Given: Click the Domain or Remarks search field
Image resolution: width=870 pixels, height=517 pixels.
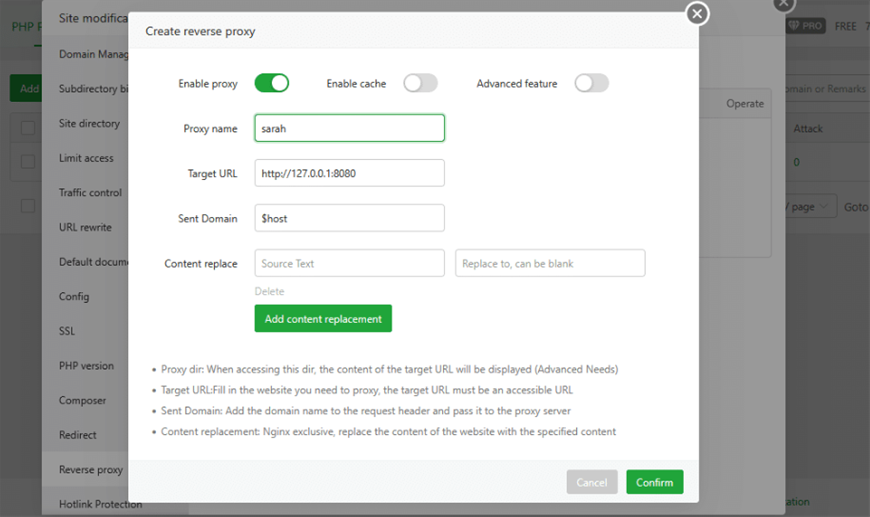Looking at the screenshot, I should (826, 89).
